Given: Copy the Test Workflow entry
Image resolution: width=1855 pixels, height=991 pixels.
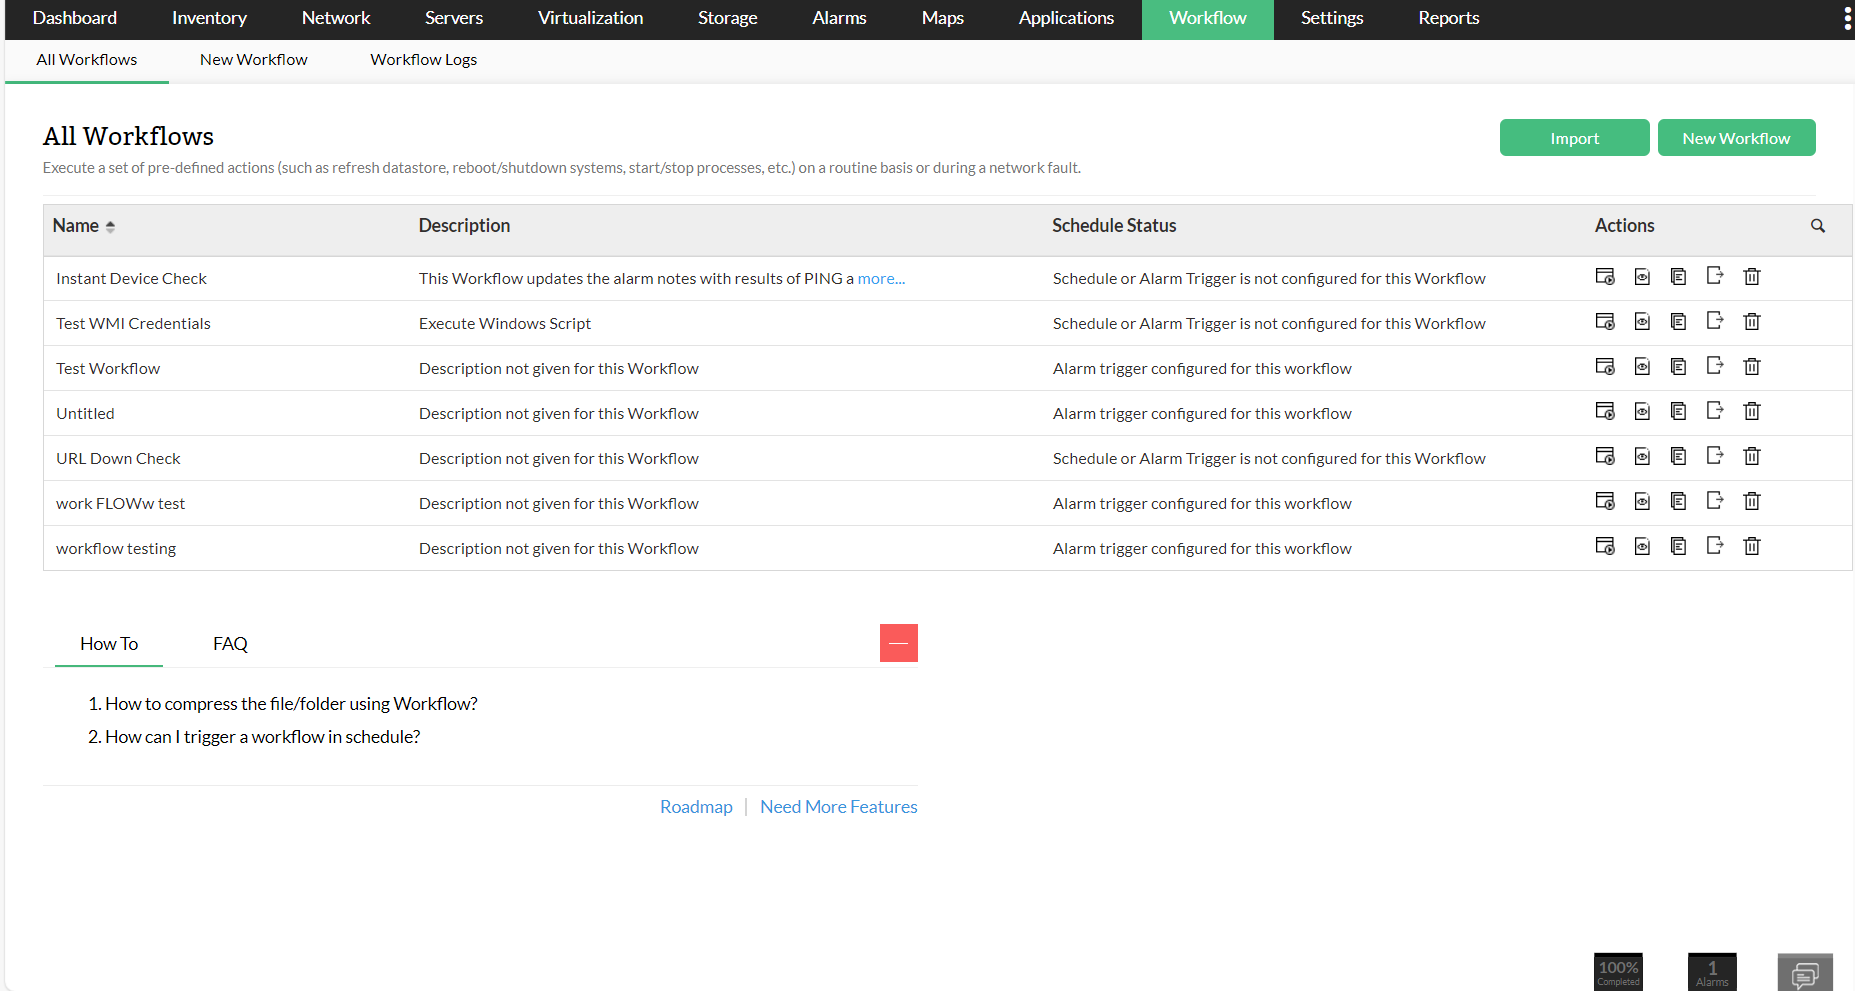Looking at the screenshot, I should point(1678,366).
